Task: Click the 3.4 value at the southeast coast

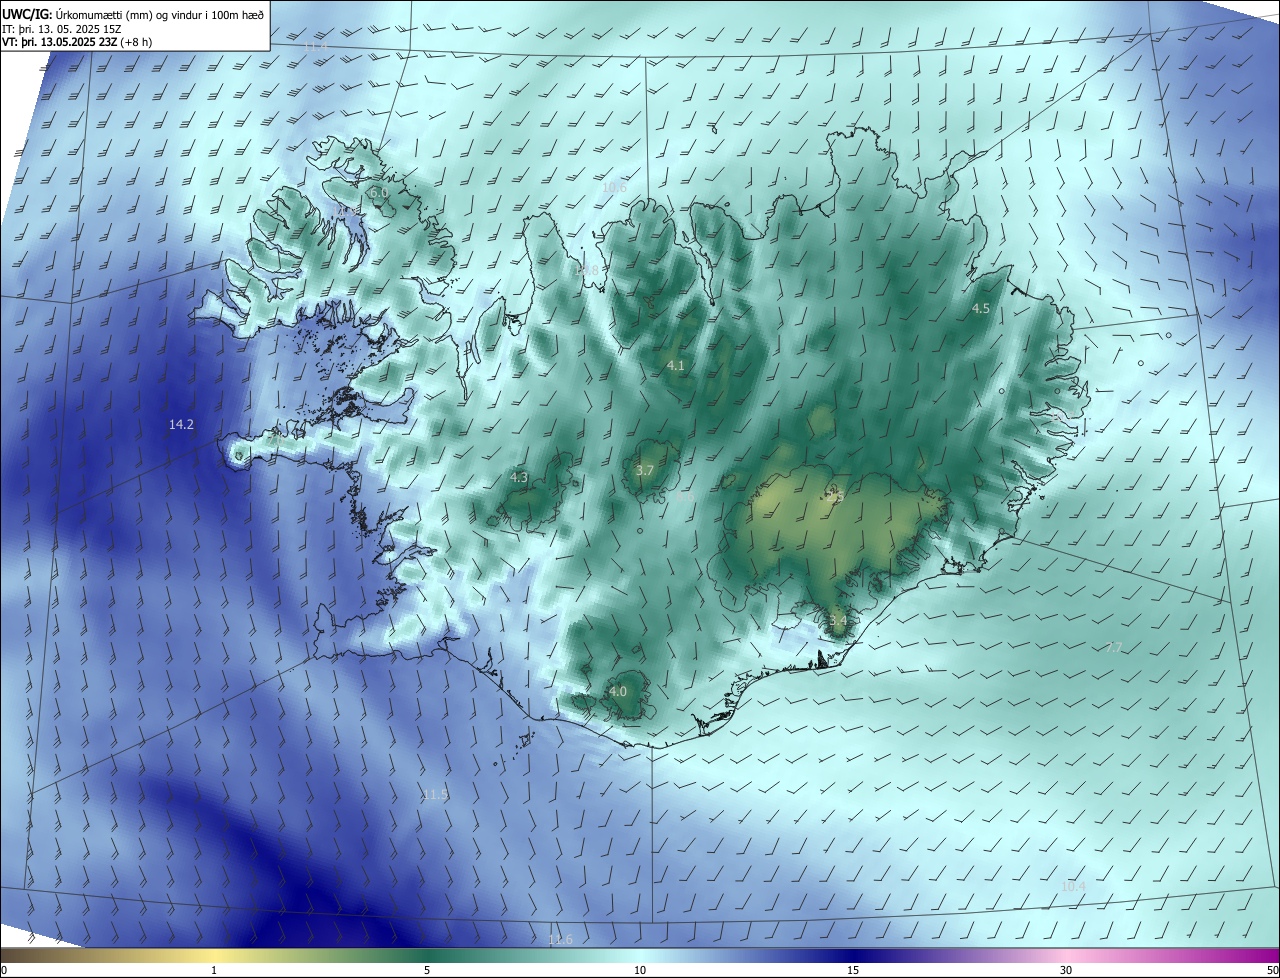Action: pos(838,621)
